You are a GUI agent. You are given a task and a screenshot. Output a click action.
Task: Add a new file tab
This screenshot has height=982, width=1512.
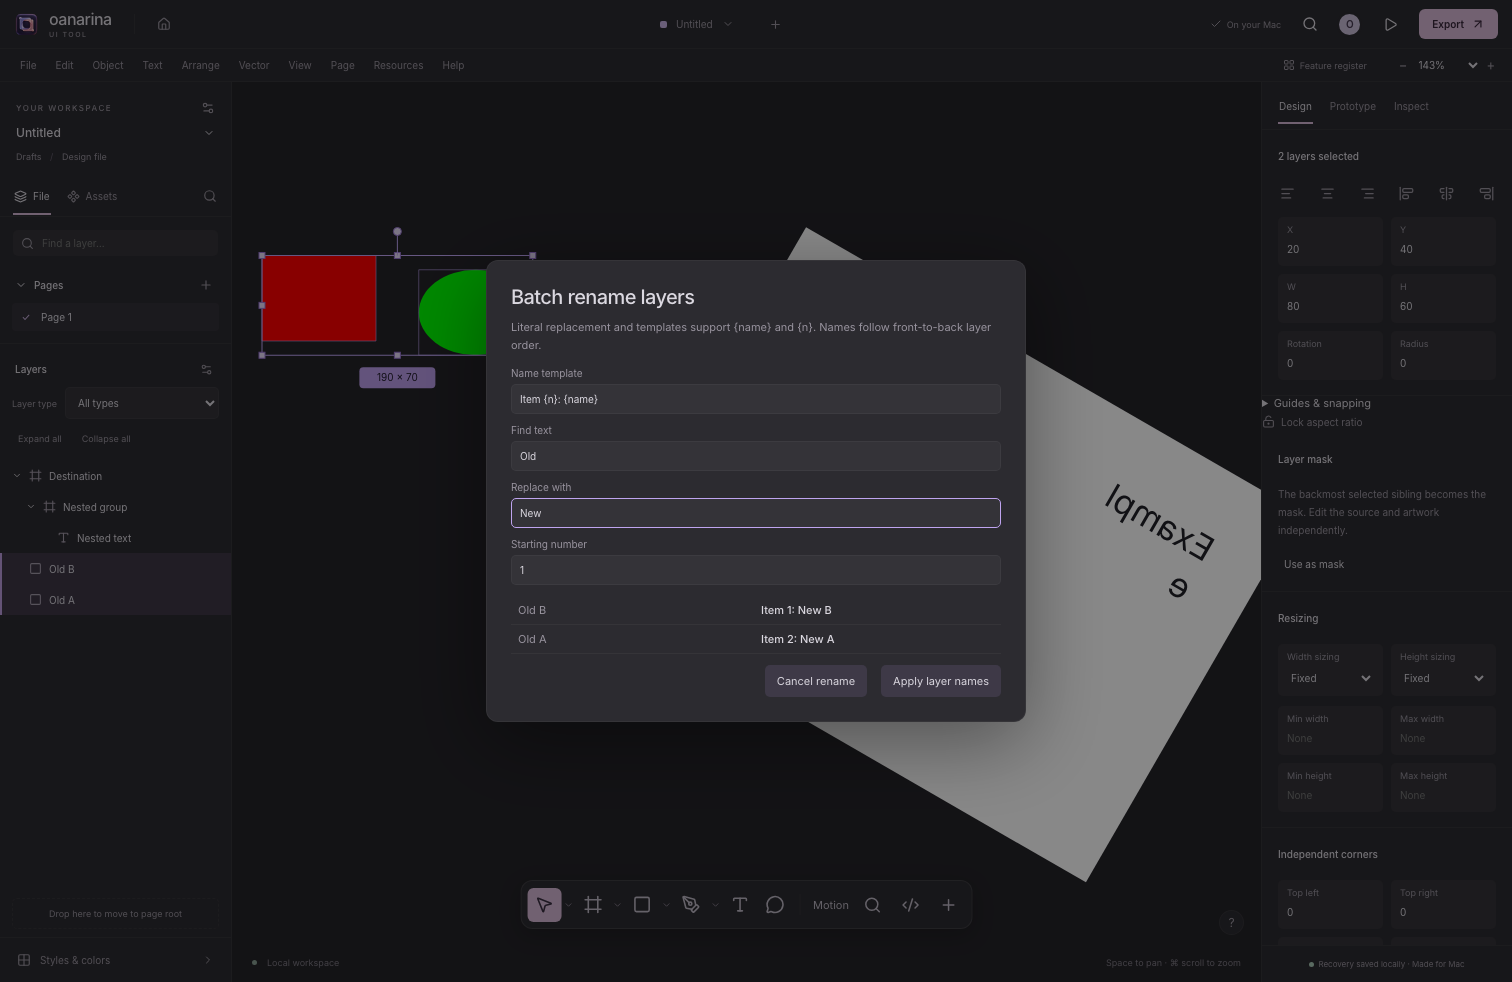(x=775, y=24)
